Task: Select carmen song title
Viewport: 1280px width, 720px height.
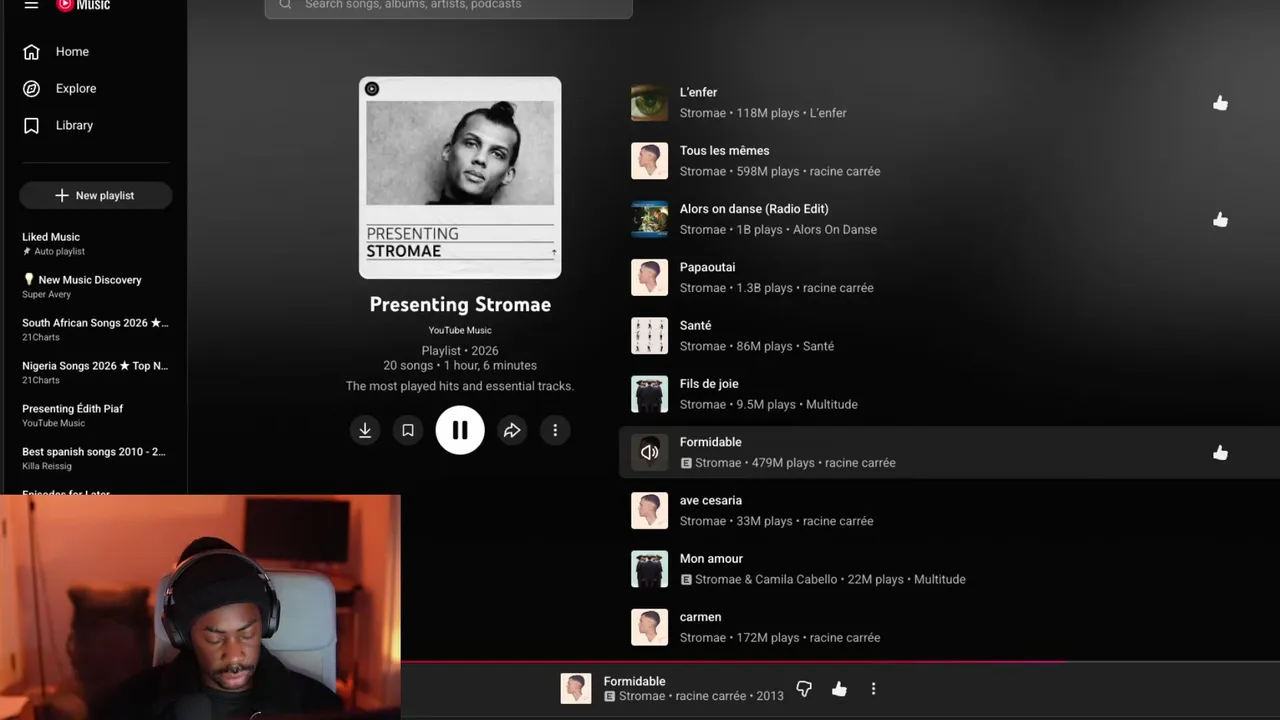Action: pyautogui.click(x=700, y=617)
